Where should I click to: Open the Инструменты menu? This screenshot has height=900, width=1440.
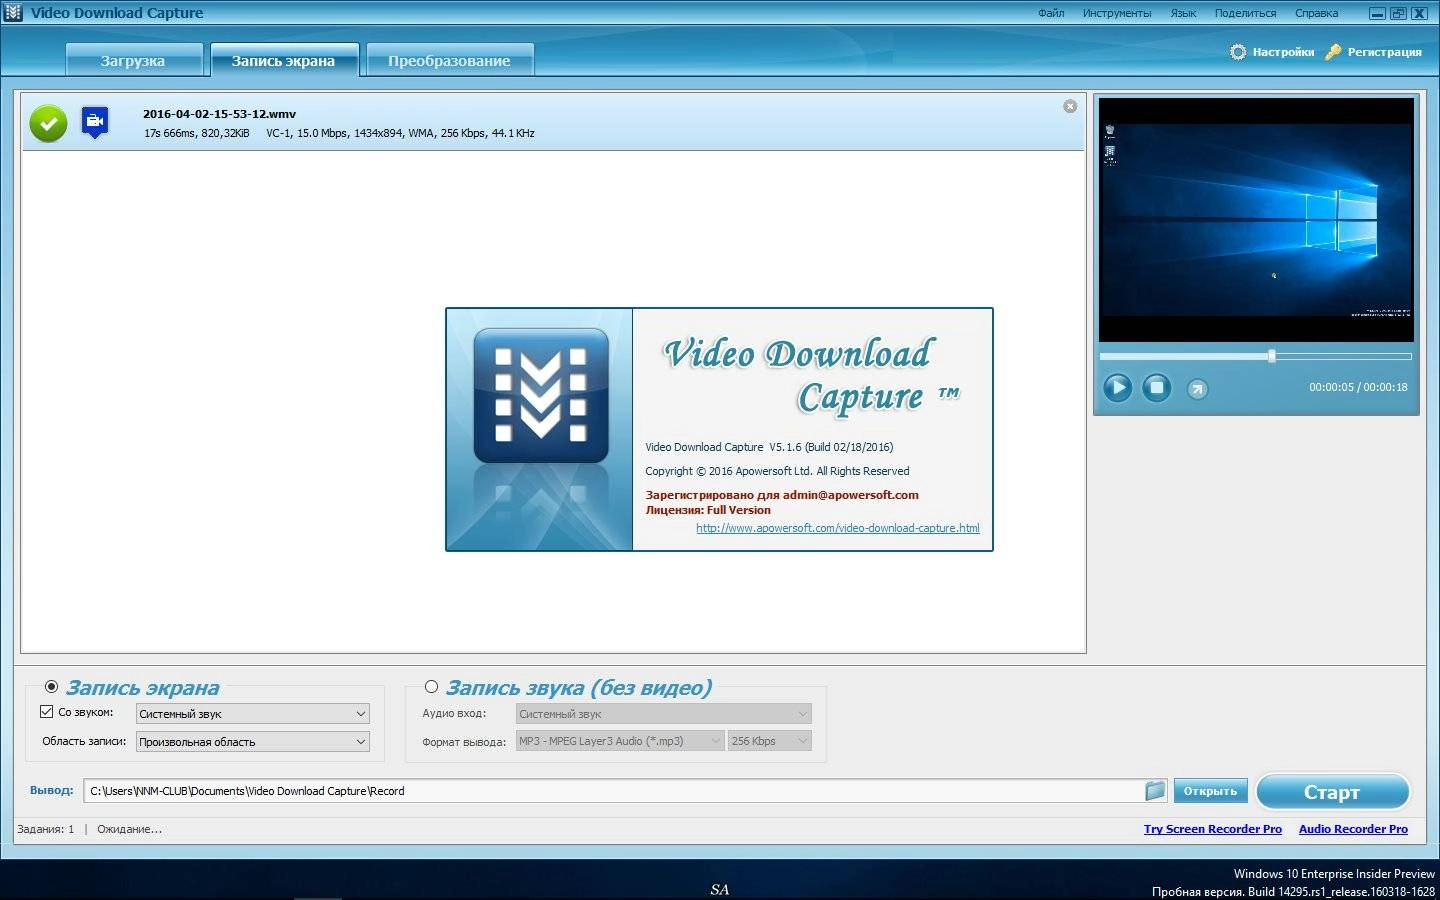tap(1117, 13)
